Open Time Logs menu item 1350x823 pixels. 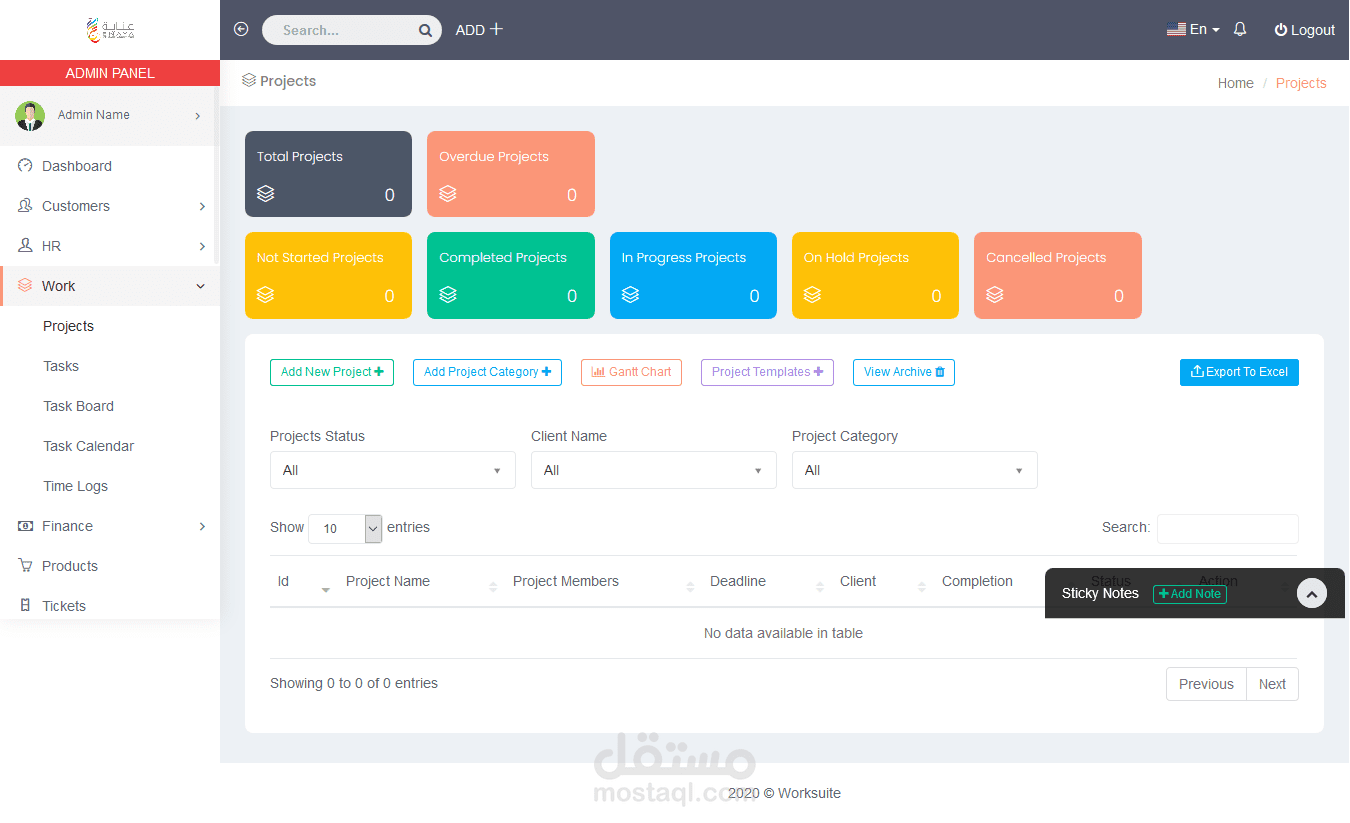[x=75, y=486]
